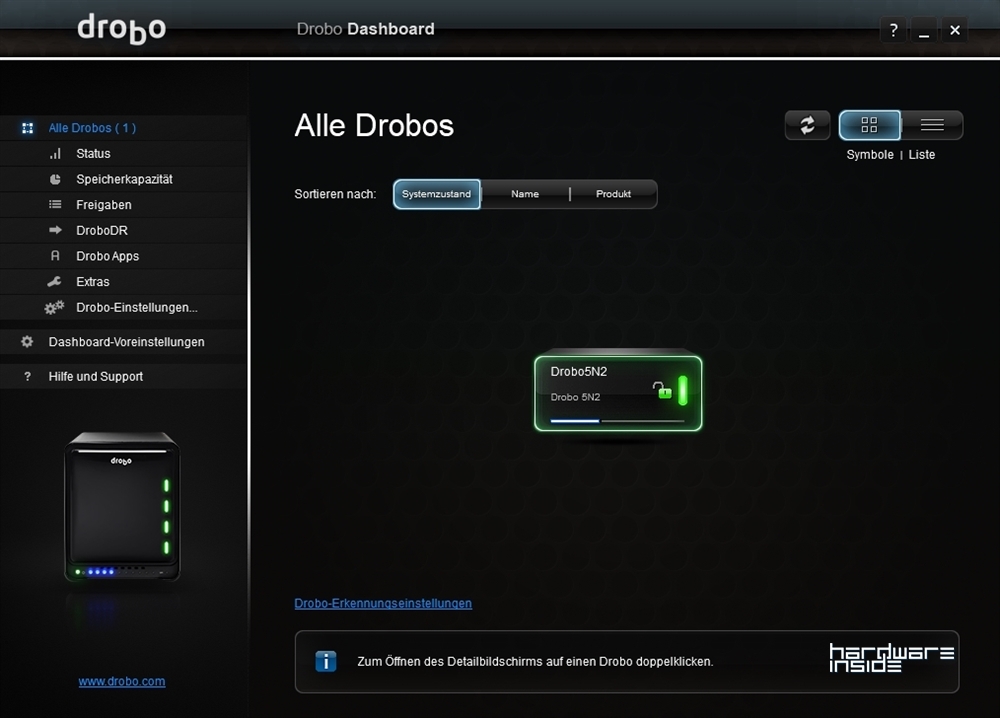Image resolution: width=1000 pixels, height=718 pixels.
Task: Click the Drobo device image in the sidebar
Action: (122, 507)
